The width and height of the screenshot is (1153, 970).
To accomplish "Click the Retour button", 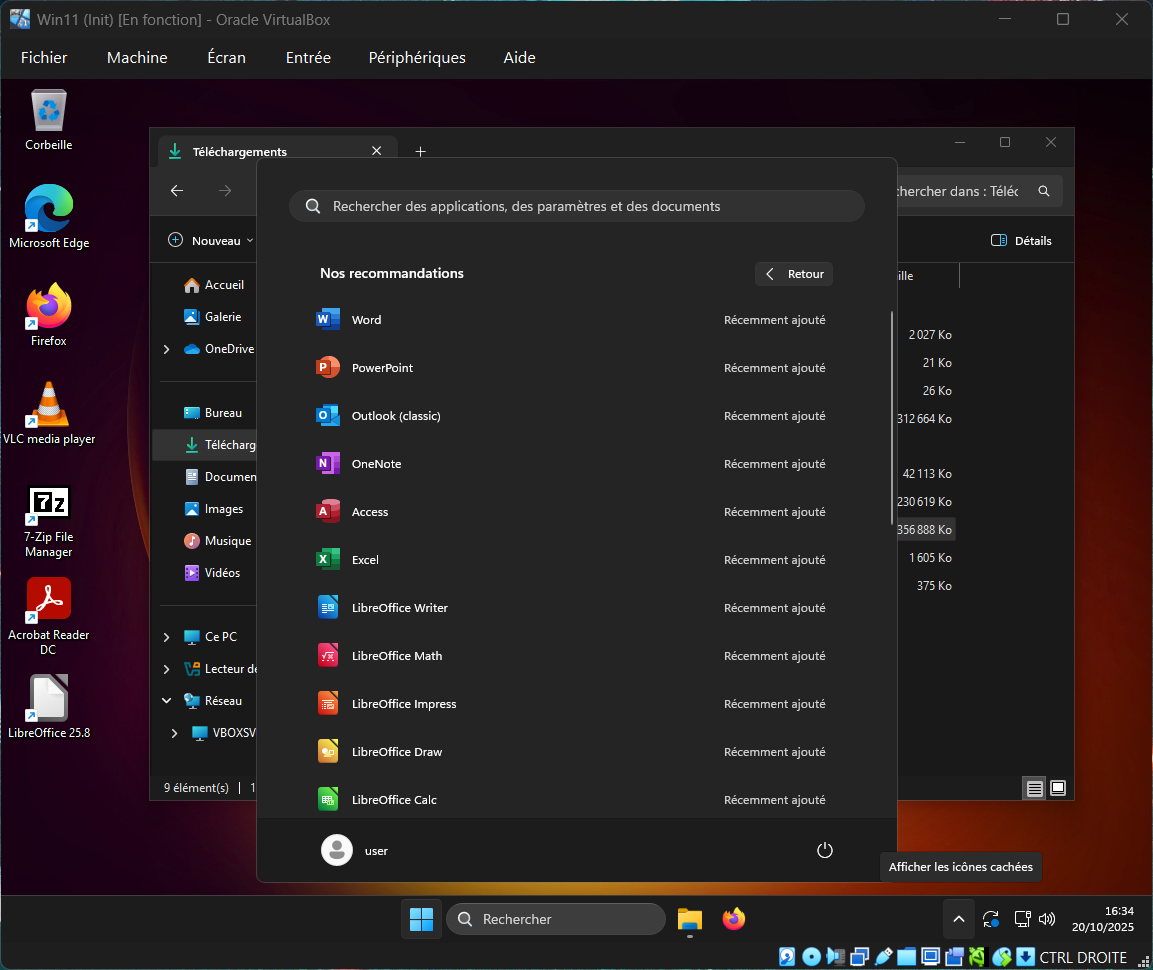I will [x=794, y=274].
